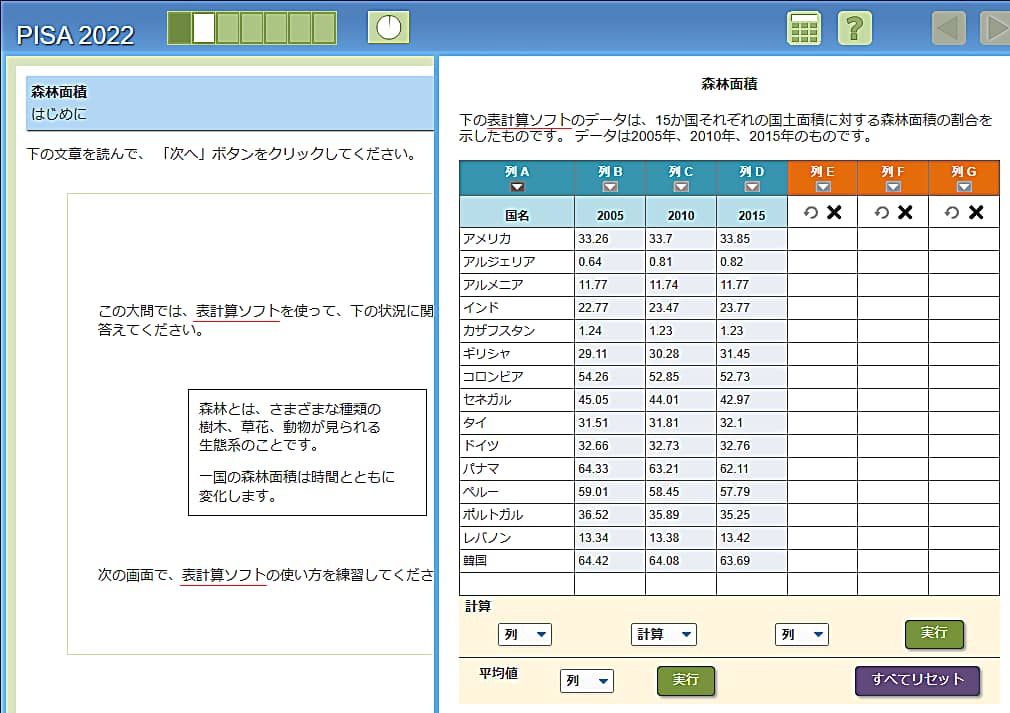Click the calculator icon in the toolbar

click(803, 28)
